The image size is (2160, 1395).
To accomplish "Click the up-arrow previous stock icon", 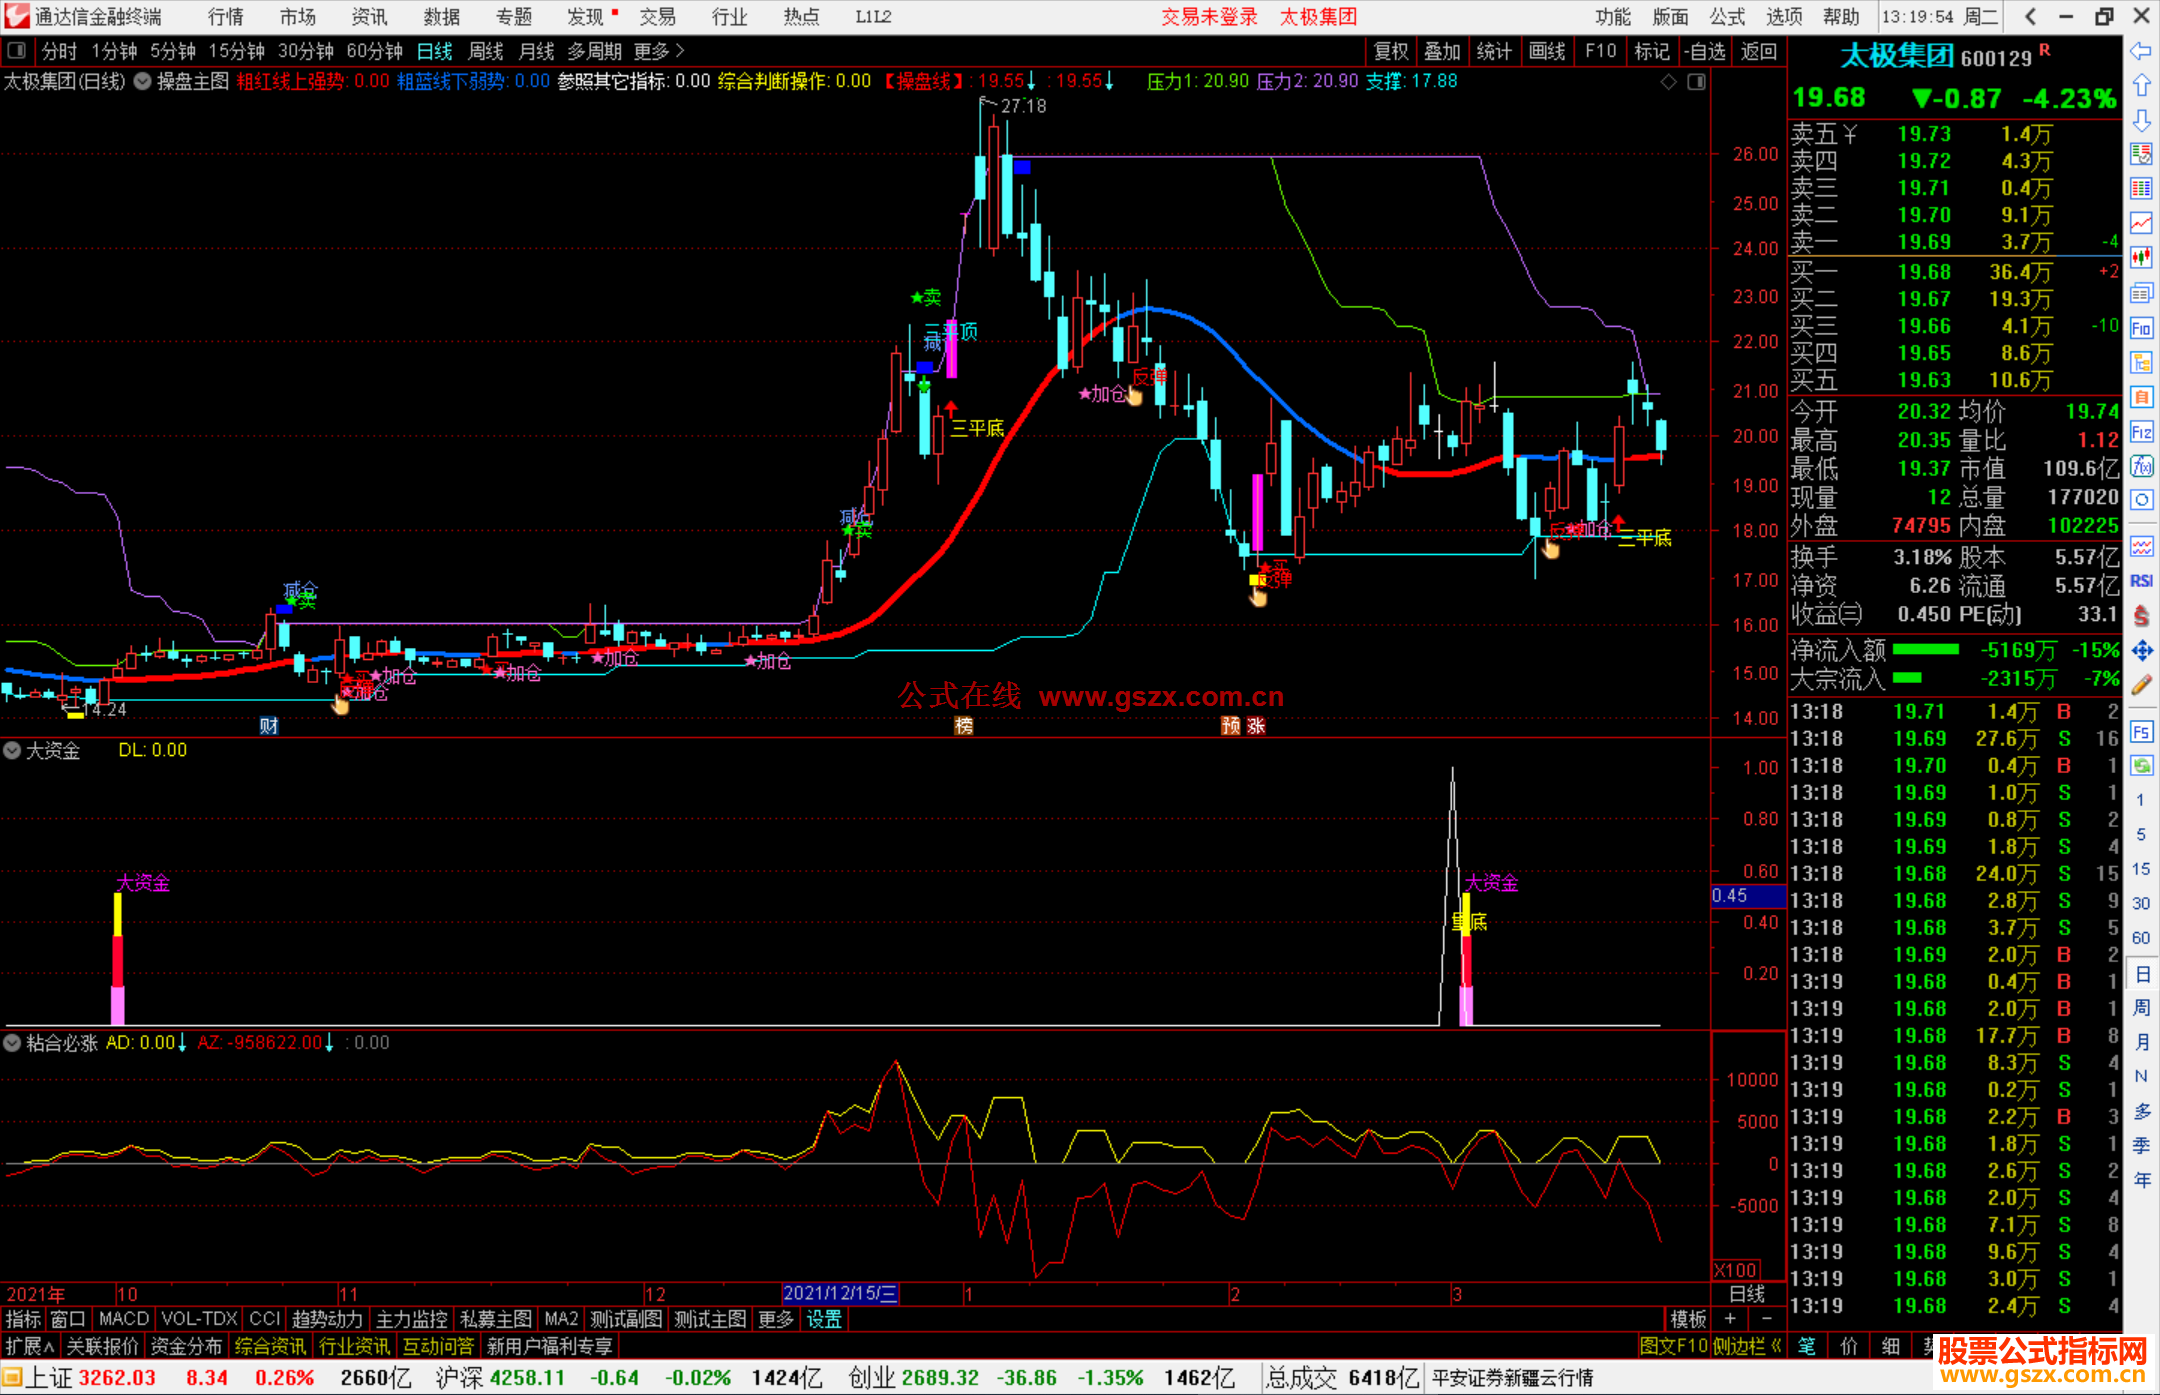I will 2141,85.
